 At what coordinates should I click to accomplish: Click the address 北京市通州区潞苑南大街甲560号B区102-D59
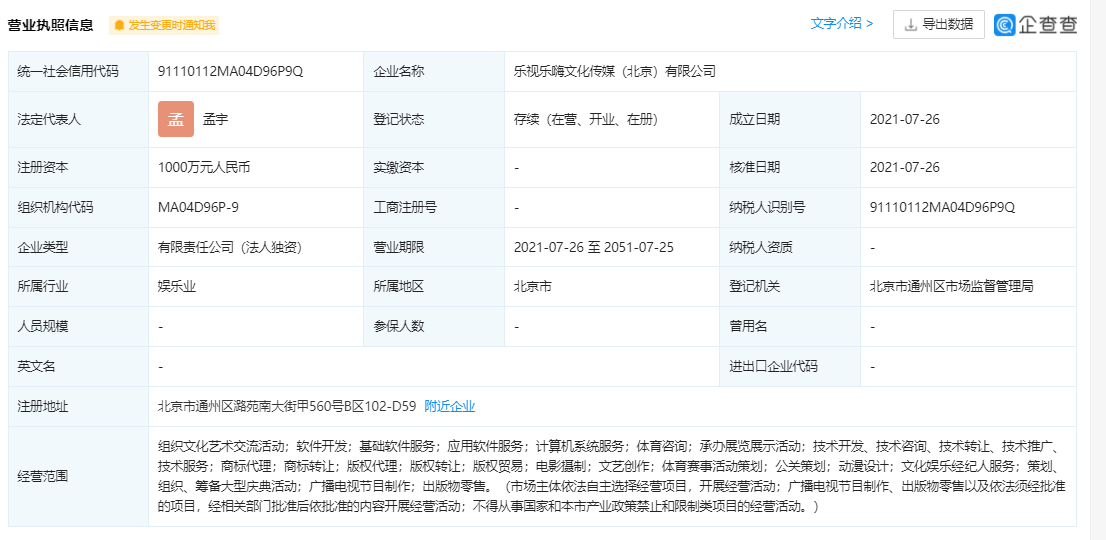point(286,406)
